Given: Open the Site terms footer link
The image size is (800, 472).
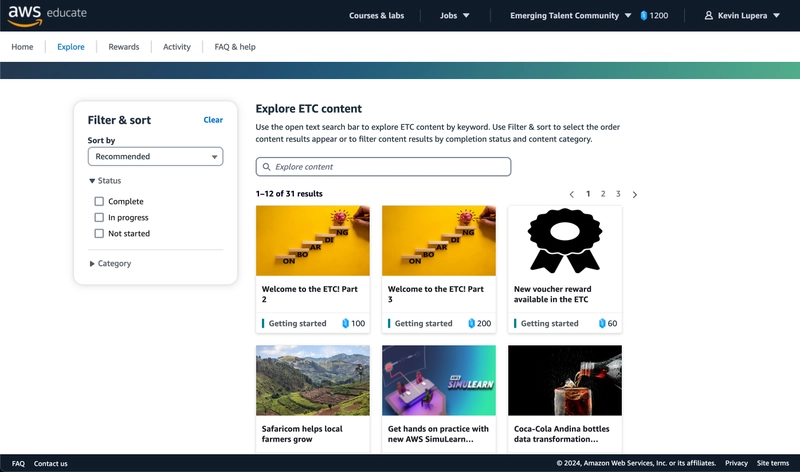Looking at the screenshot, I should tap(773, 463).
